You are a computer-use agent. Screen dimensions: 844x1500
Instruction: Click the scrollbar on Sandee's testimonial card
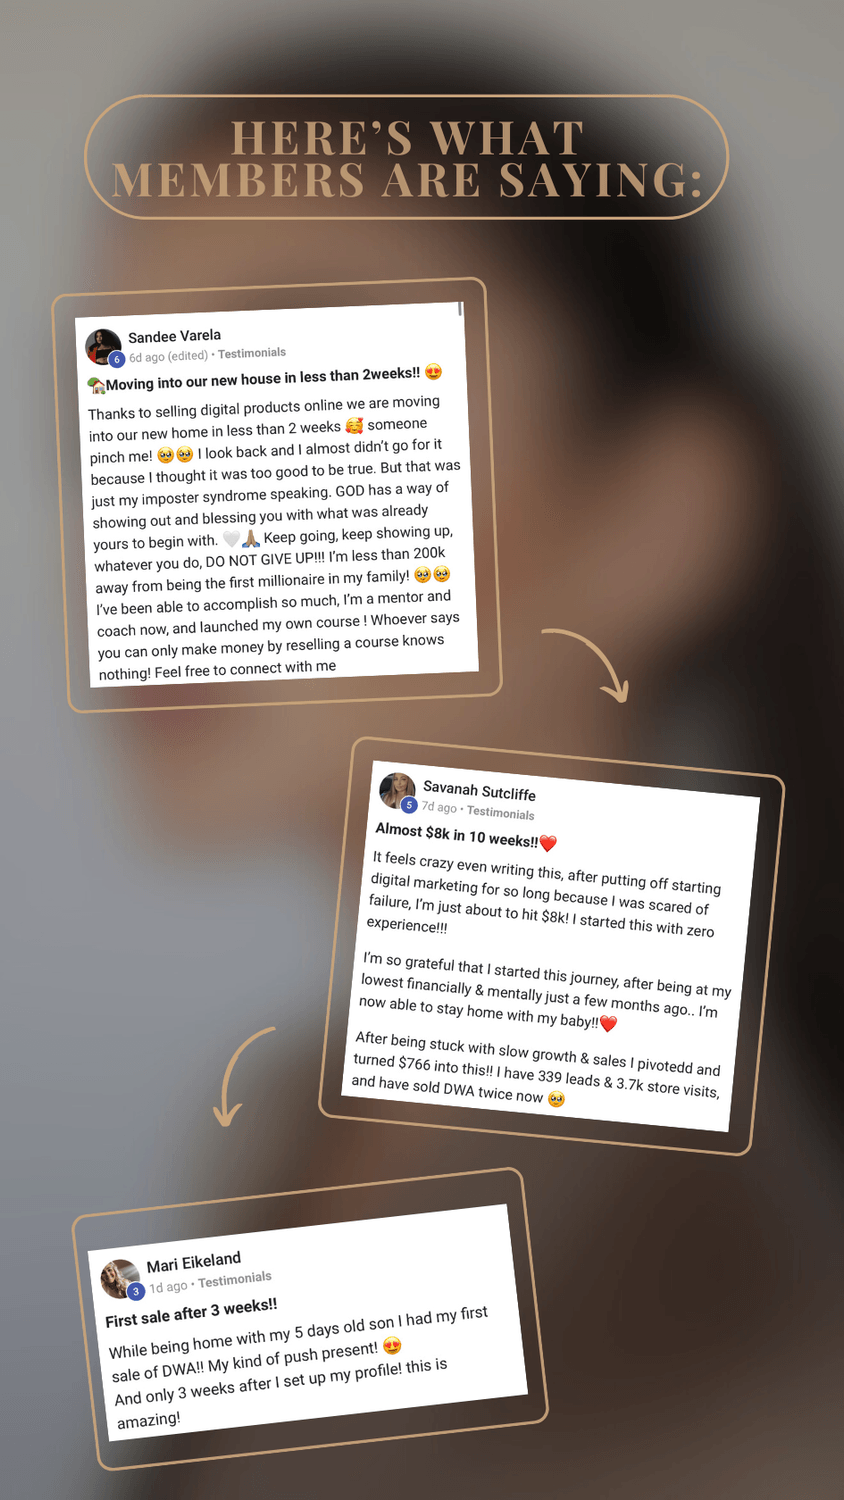(x=460, y=309)
